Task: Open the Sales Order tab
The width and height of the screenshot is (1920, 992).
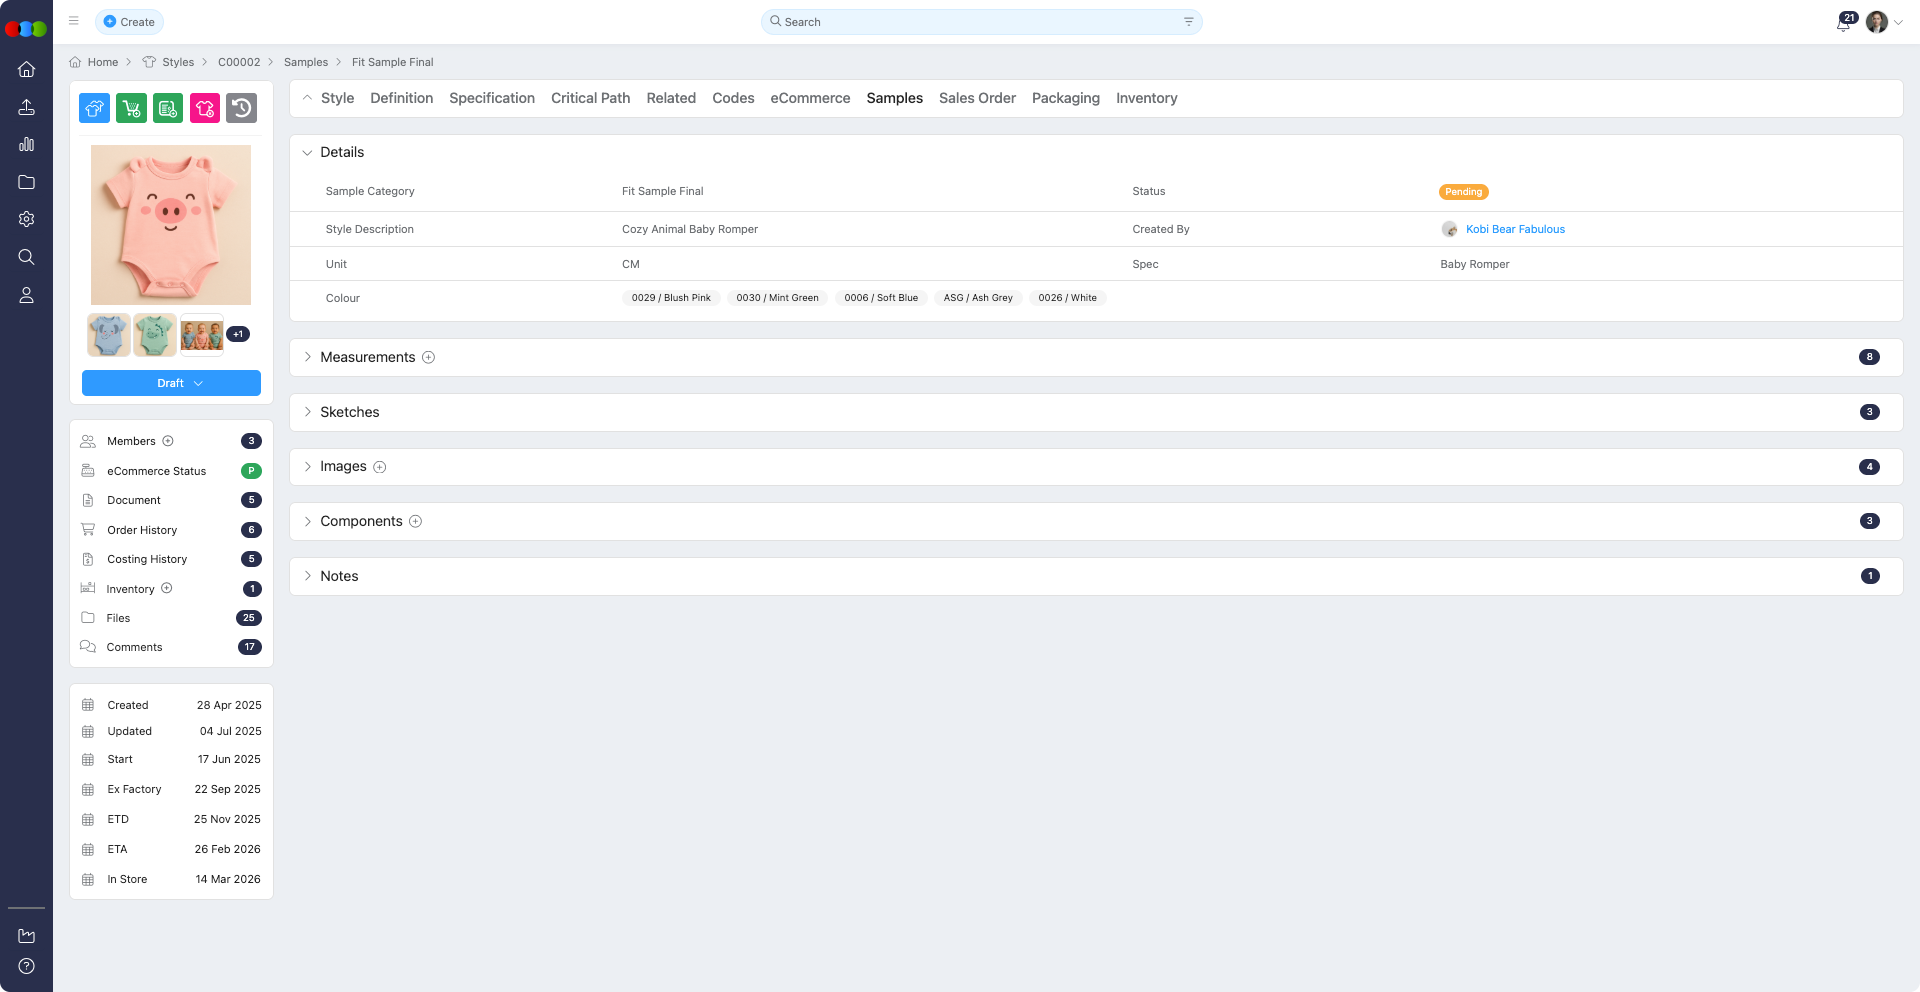Action: tap(976, 98)
